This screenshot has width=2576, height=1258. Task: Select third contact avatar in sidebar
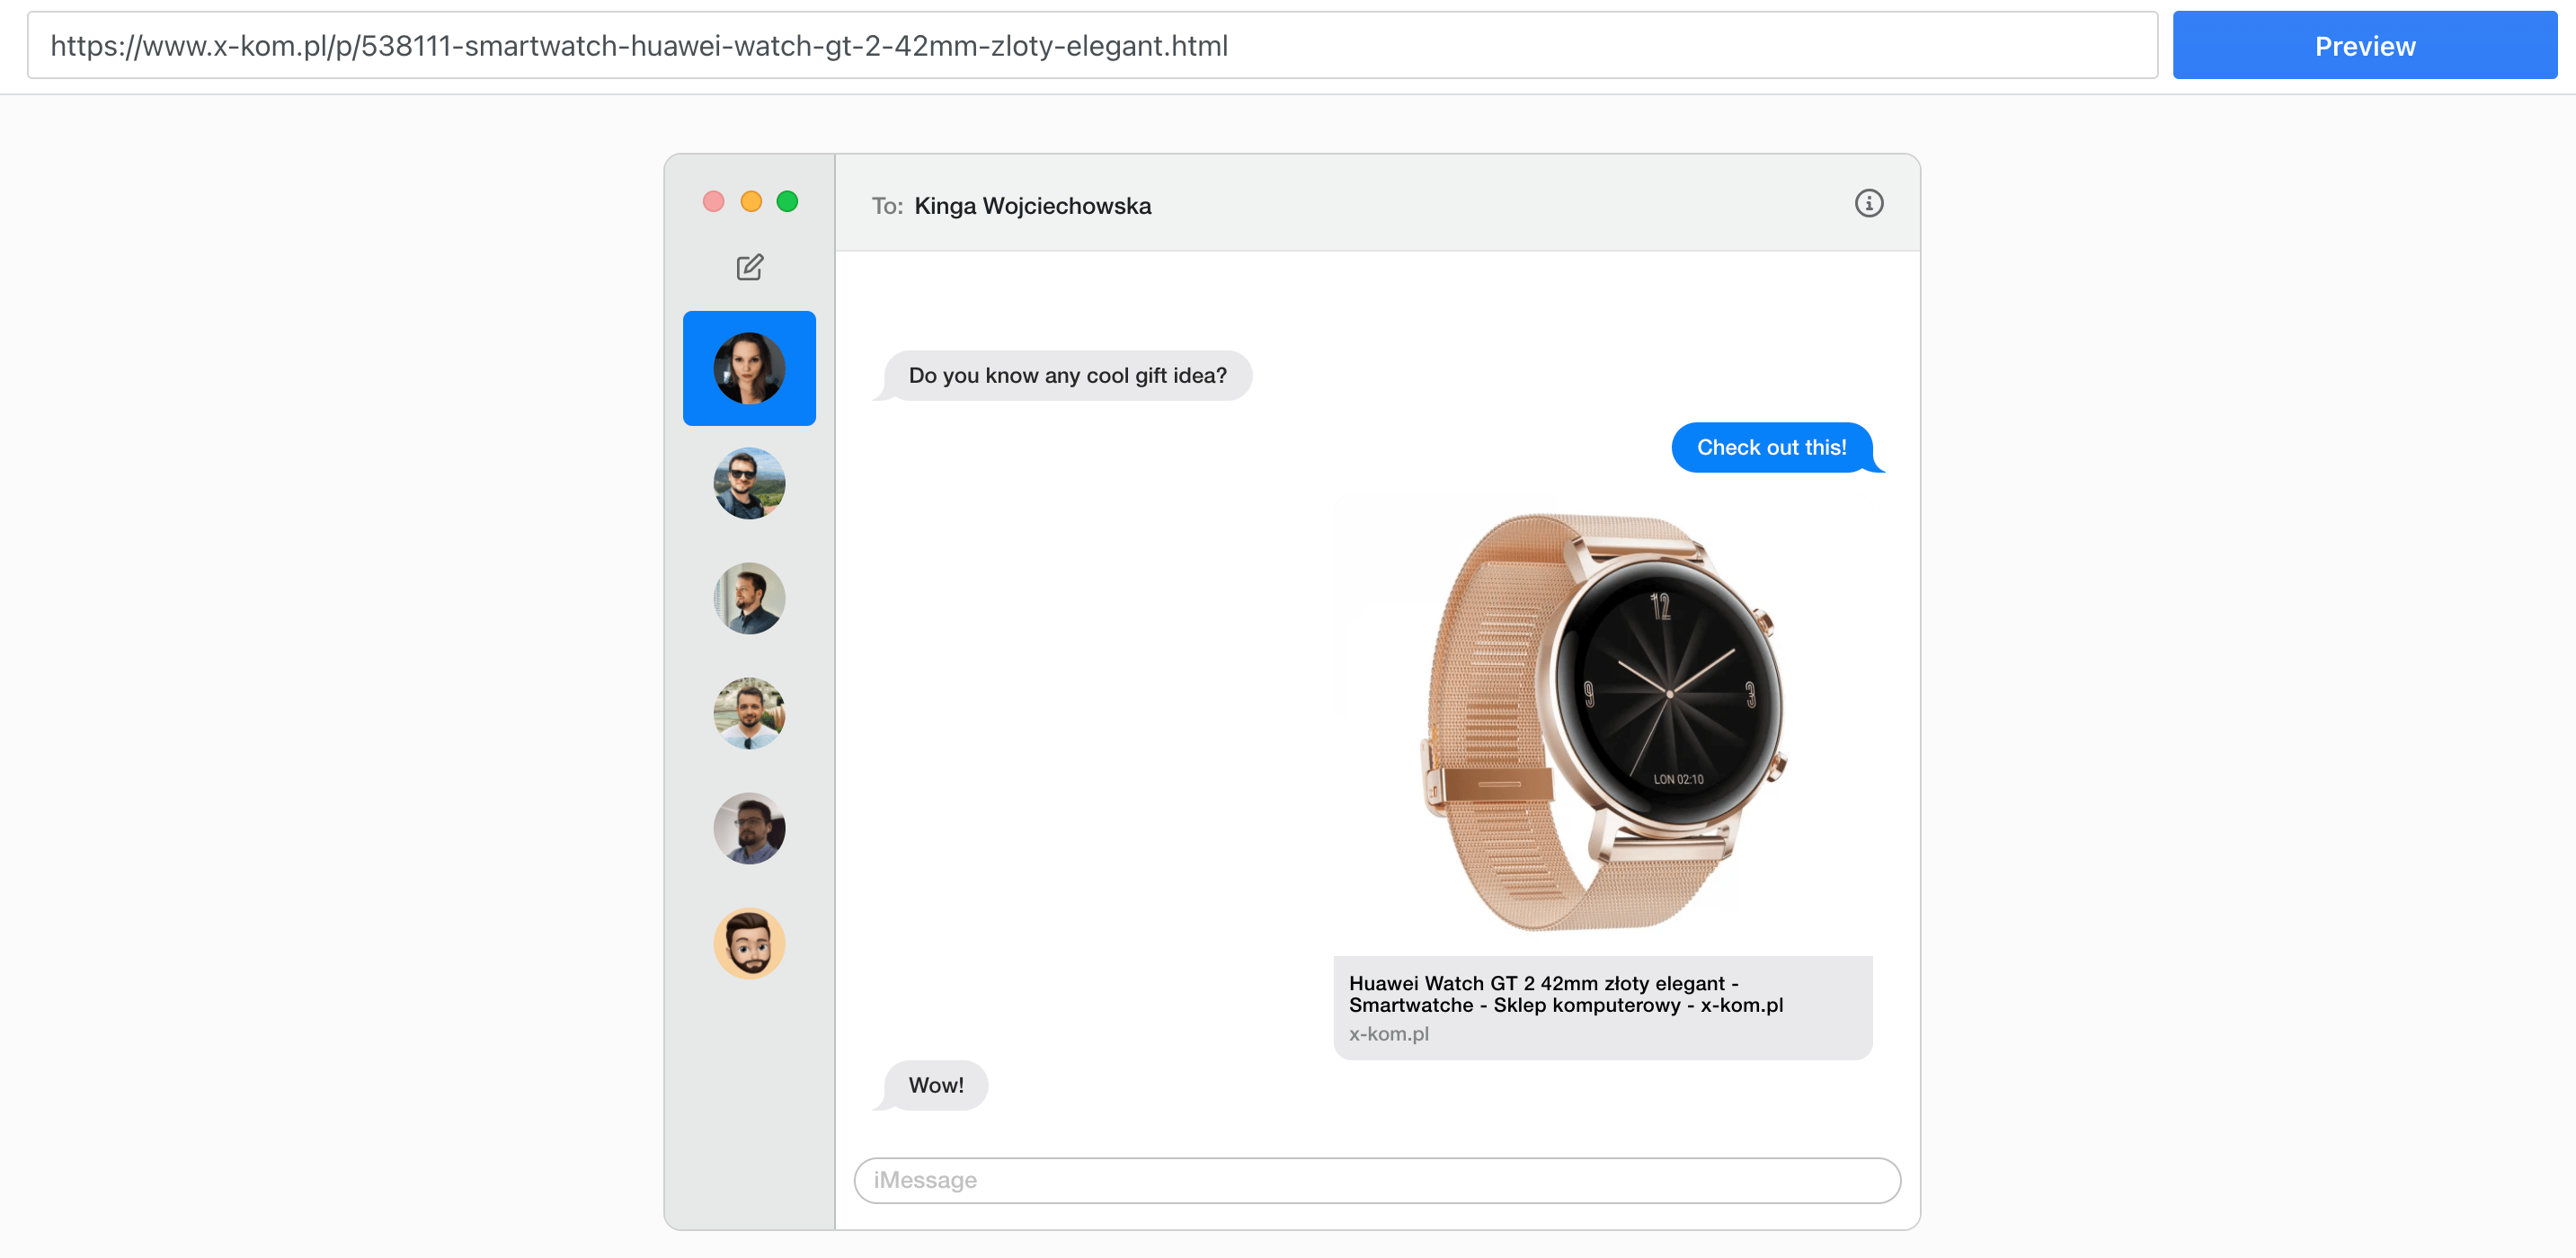pyautogui.click(x=748, y=596)
